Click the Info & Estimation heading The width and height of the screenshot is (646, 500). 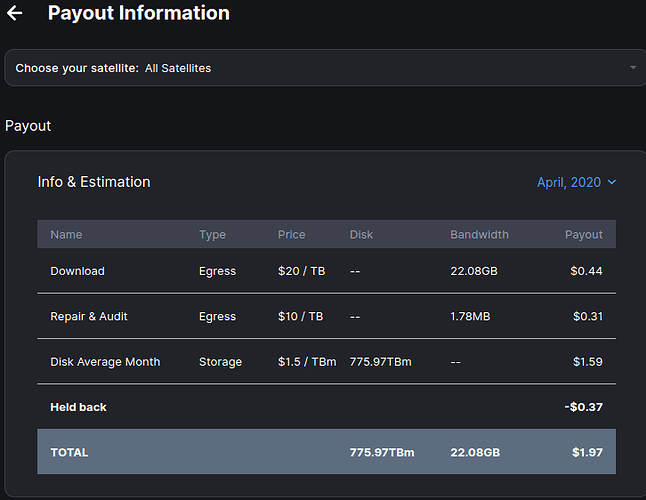(x=94, y=182)
